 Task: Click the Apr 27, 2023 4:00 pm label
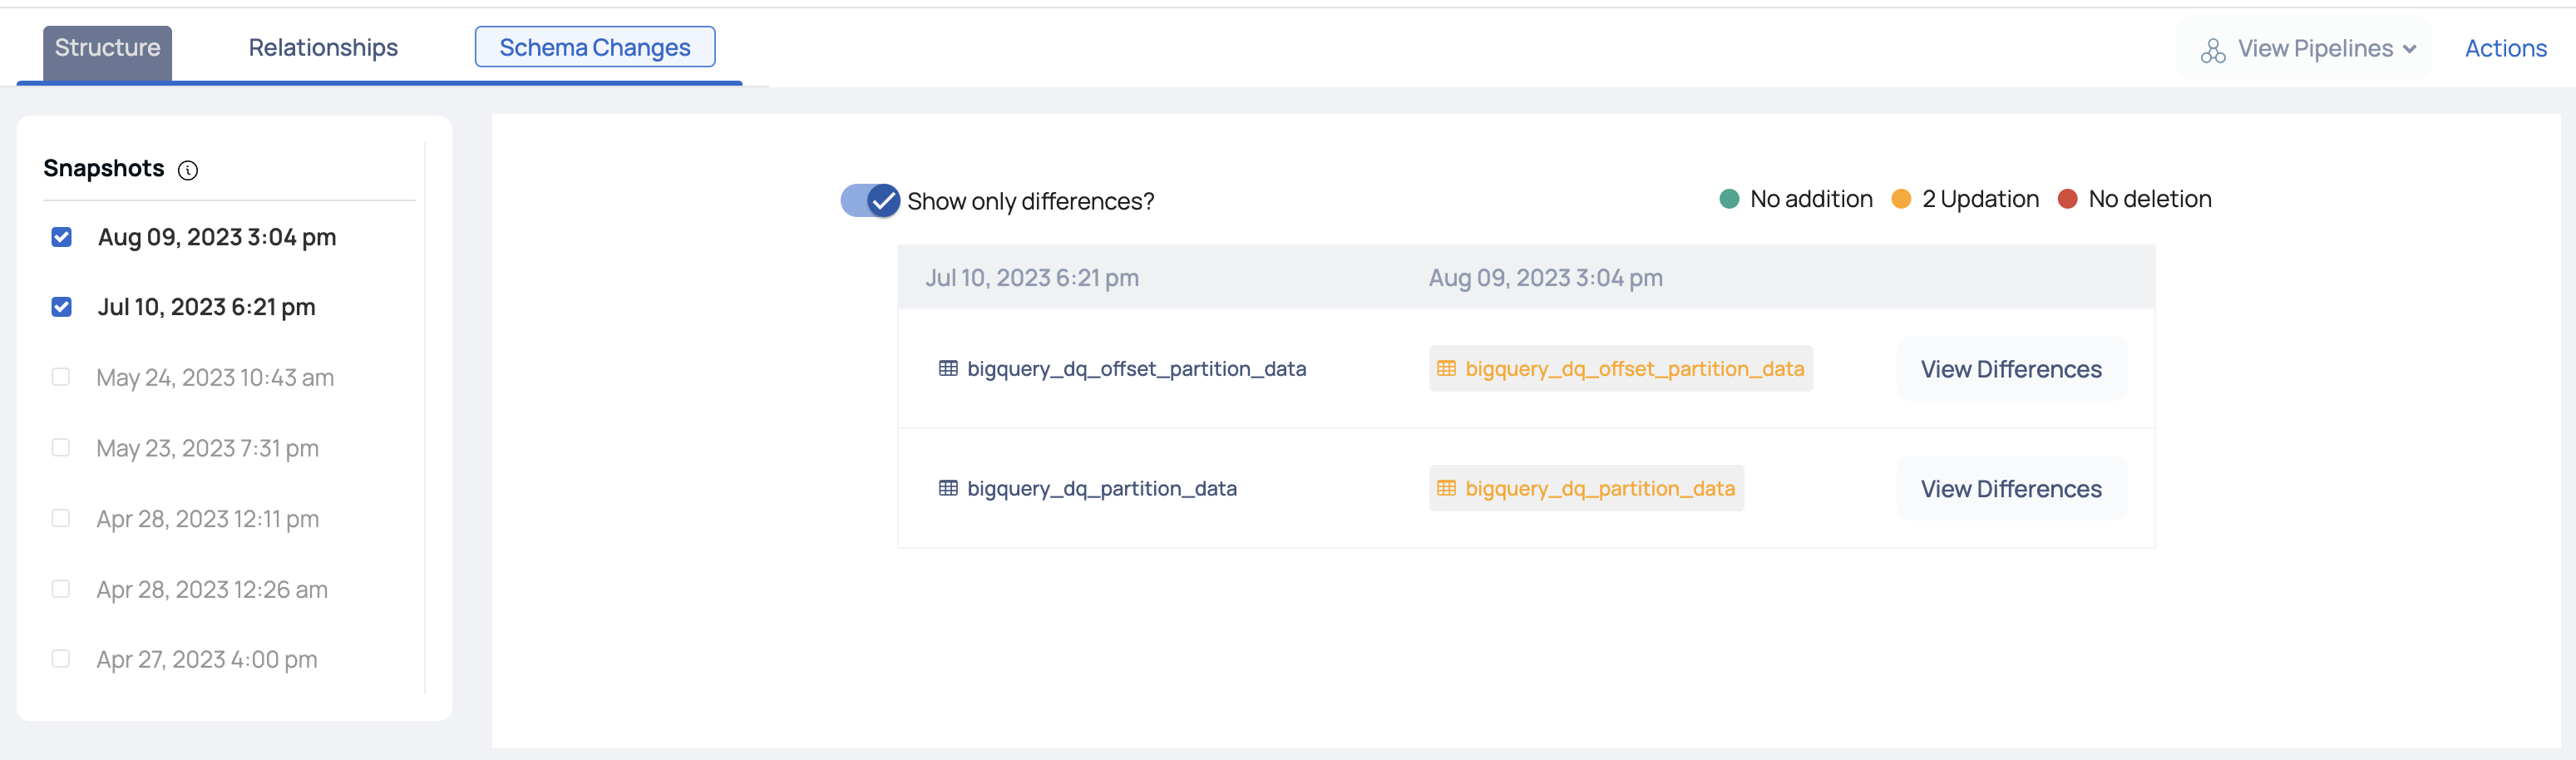tap(207, 660)
